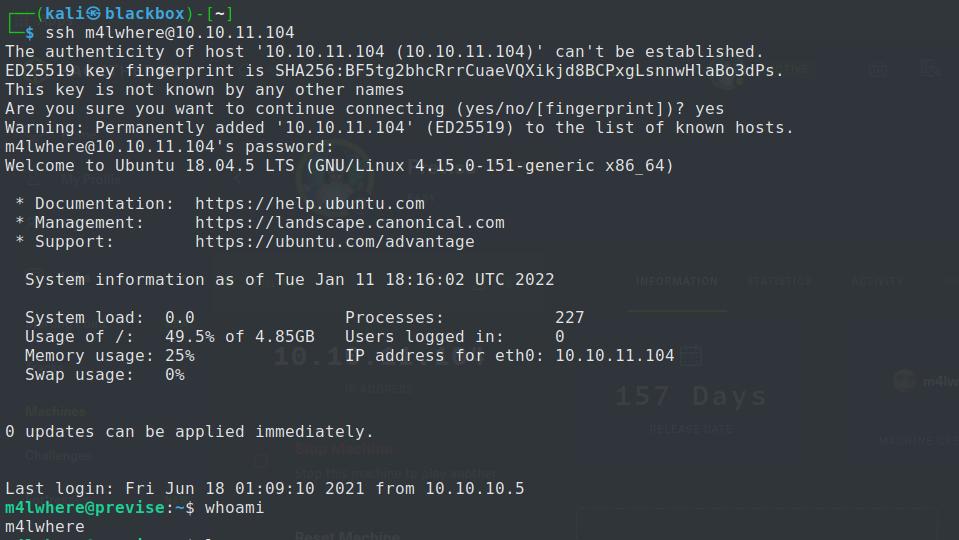The height and width of the screenshot is (540, 959).
Task: Click the m4lwhere creator avatar
Action: [x=904, y=381]
